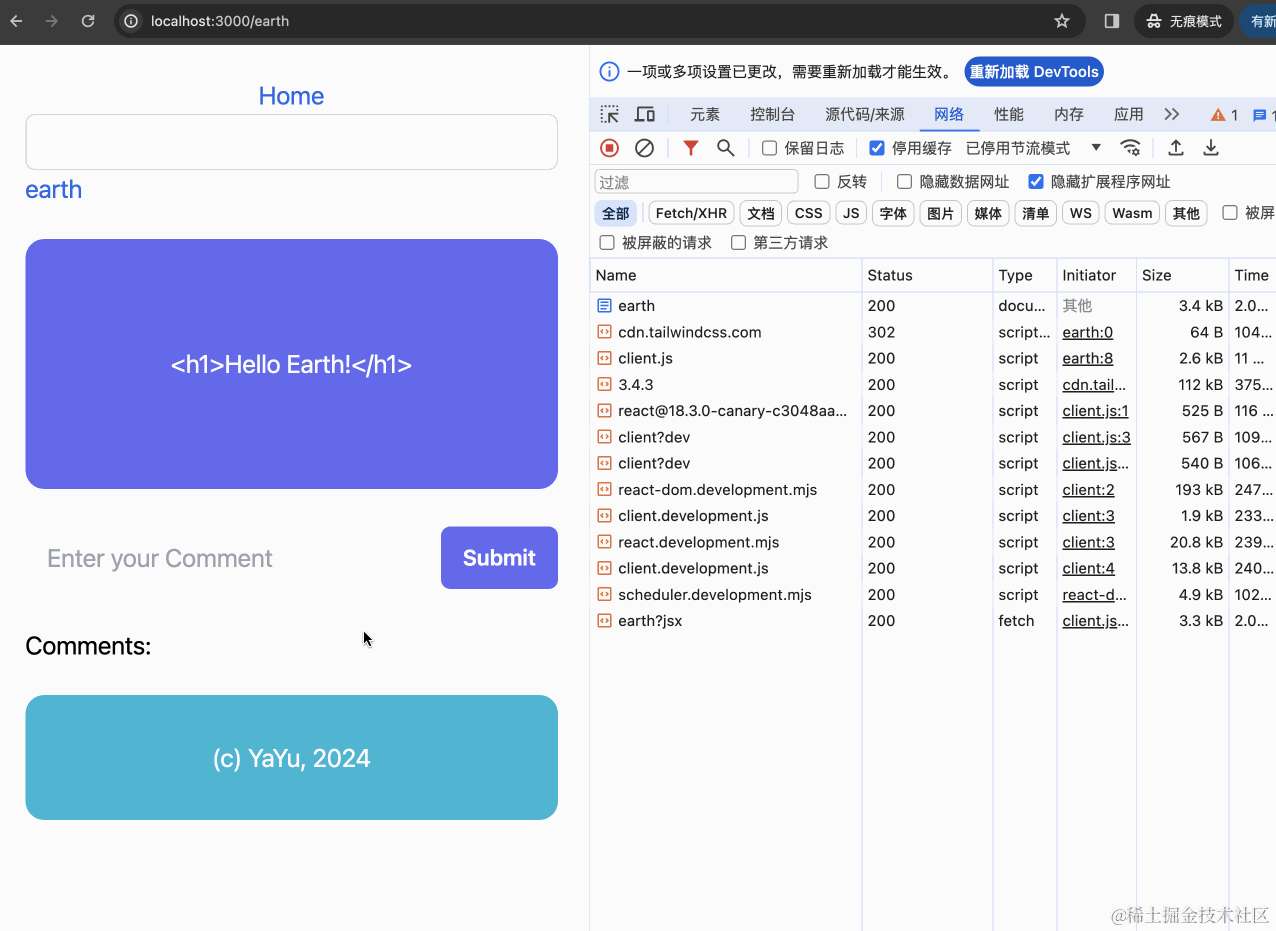Open the 性能 panel tab

point(1009,114)
